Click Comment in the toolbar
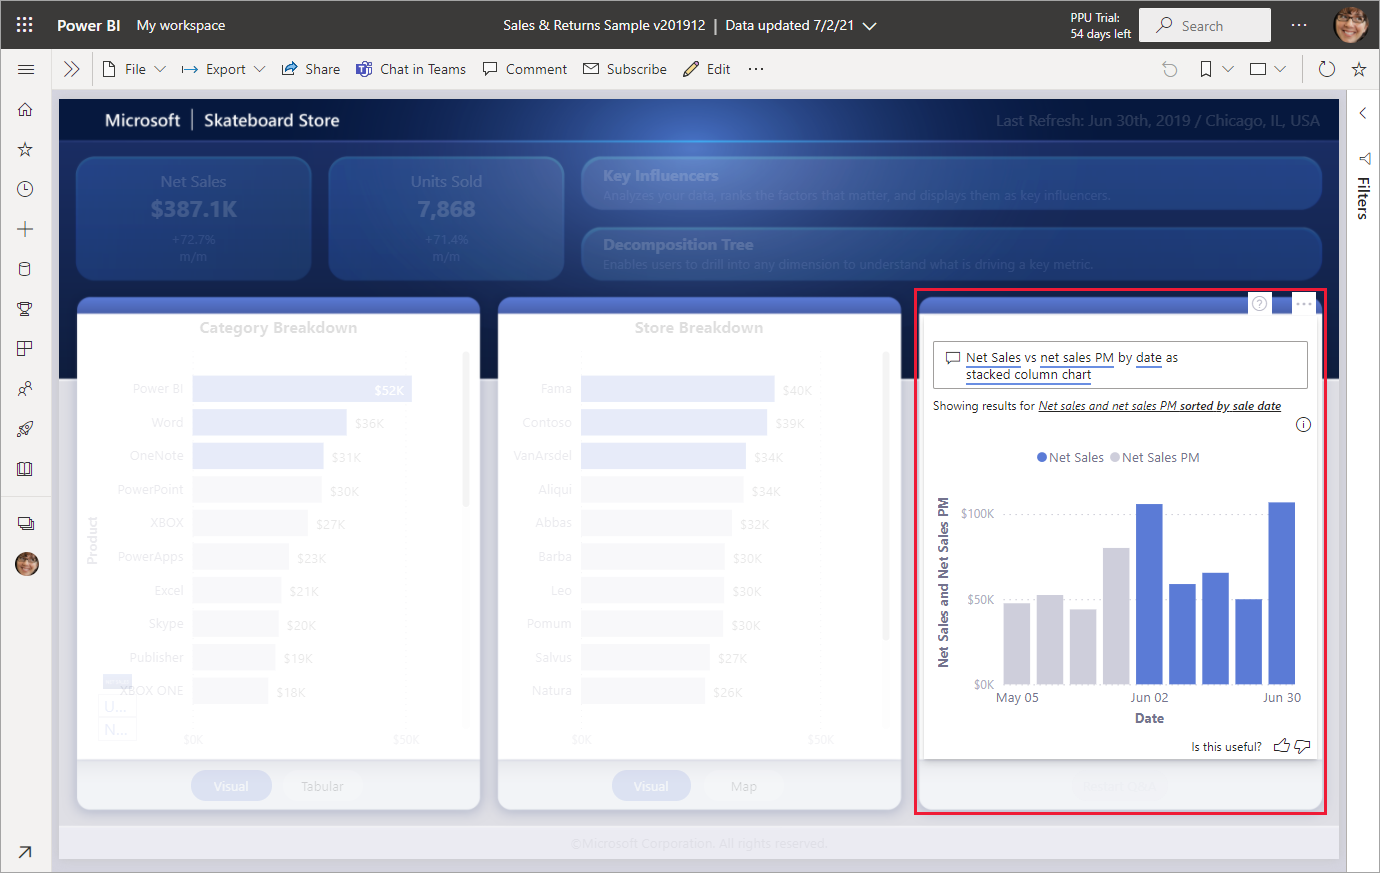The image size is (1380, 873). [x=524, y=69]
